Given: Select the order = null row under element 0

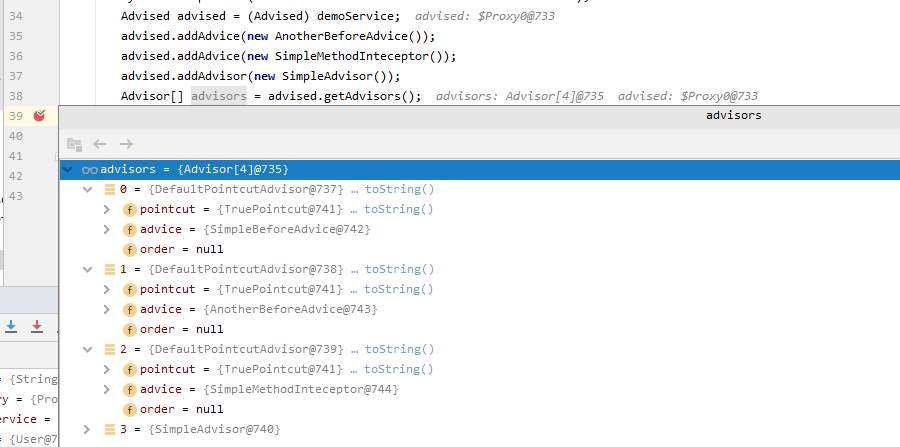Looking at the screenshot, I should pyautogui.click(x=480, y=250).
